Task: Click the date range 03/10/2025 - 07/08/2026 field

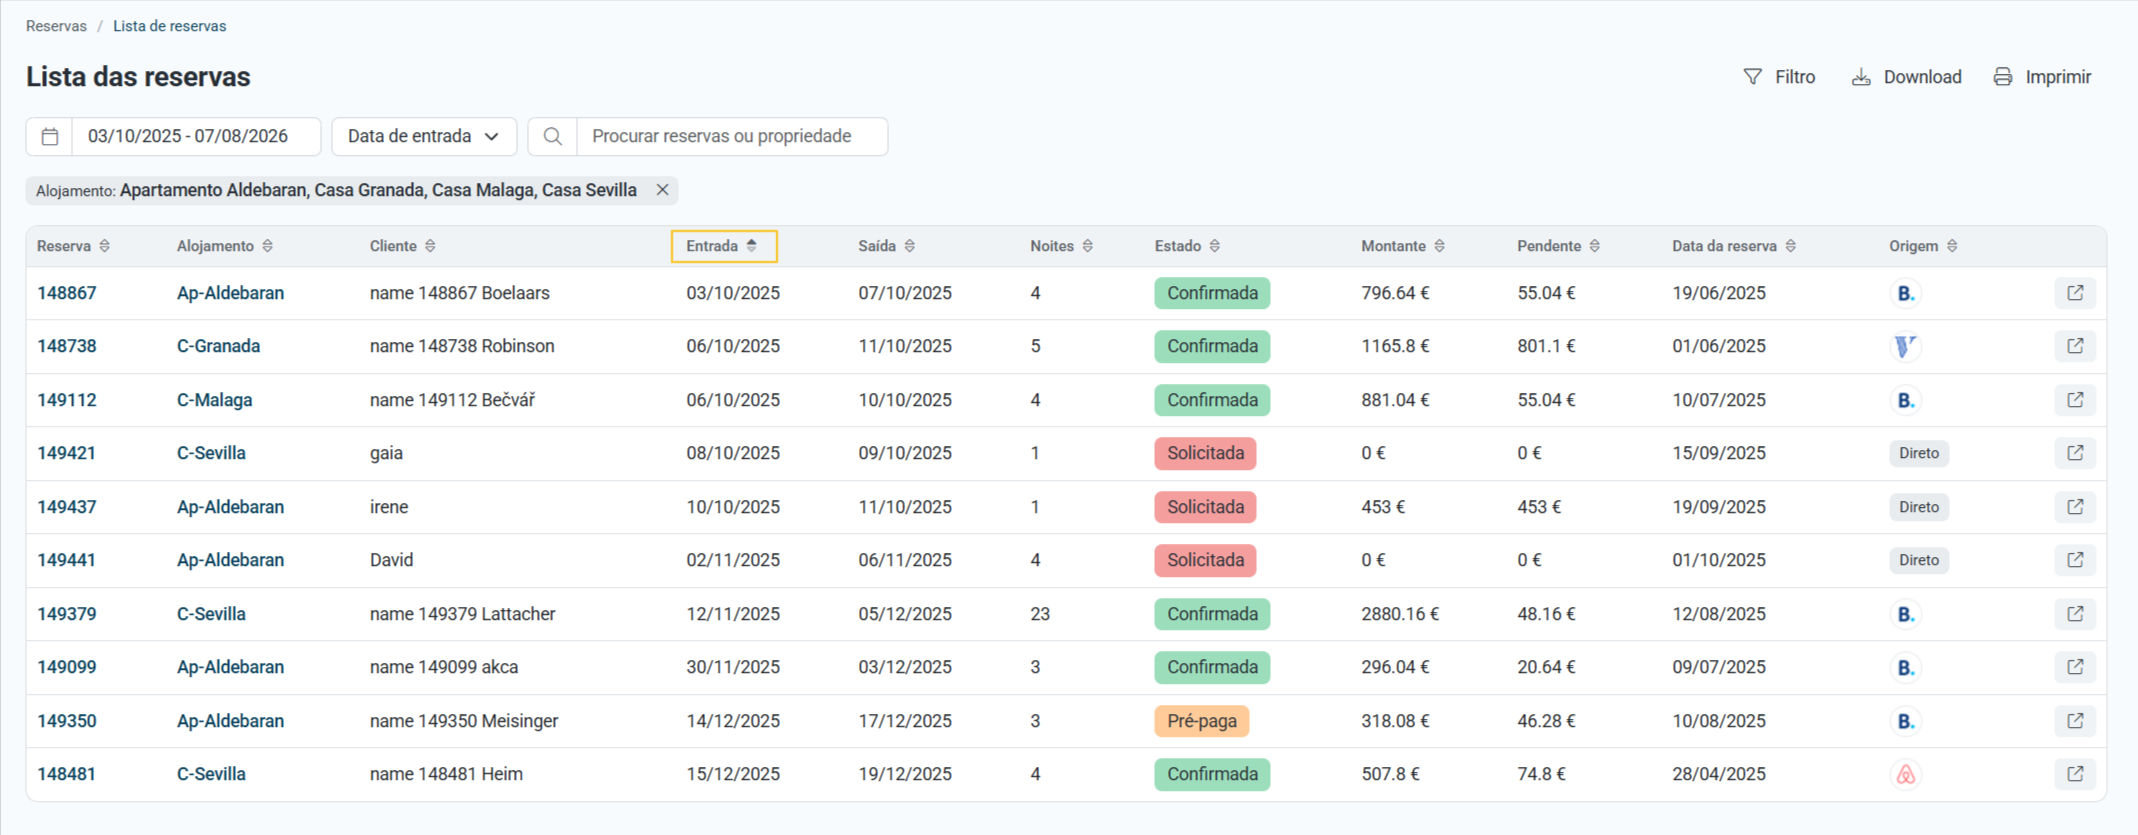Action: (x=196, y=137)
